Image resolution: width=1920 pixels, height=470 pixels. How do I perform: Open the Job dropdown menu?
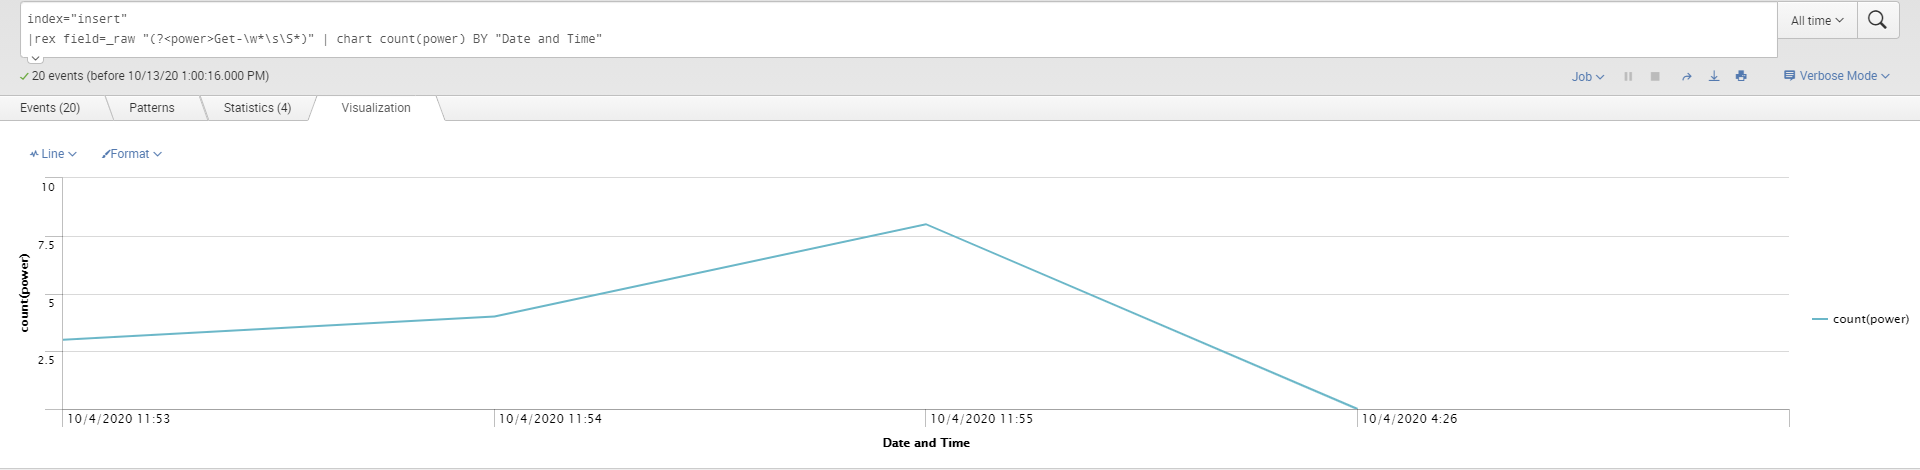[1587, 76]
